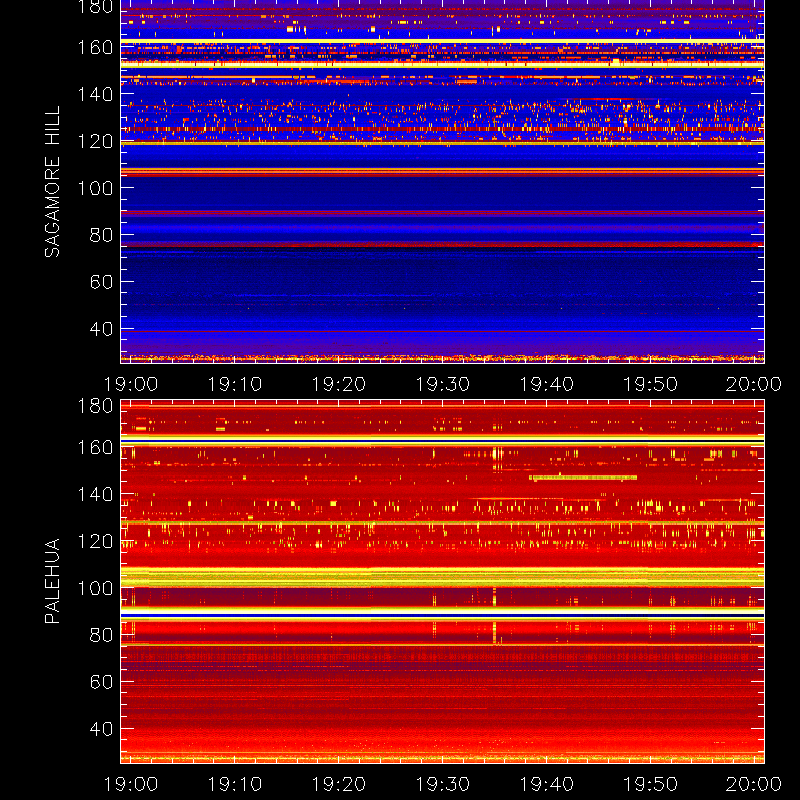Screen dimensions: 800x800
Task: Select the 80 tick label on Palehua plot
Action: (x=101, y=635)
